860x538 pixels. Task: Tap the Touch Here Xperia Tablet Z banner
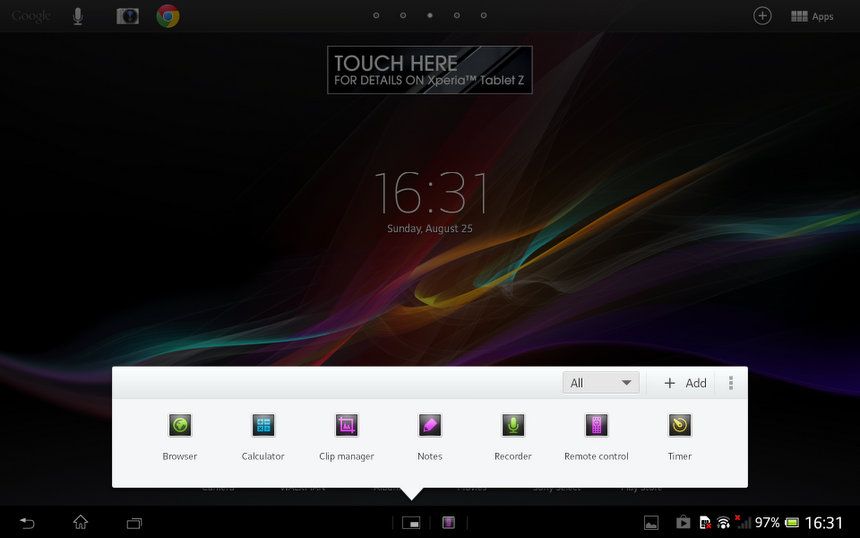[x=430, y=70]
